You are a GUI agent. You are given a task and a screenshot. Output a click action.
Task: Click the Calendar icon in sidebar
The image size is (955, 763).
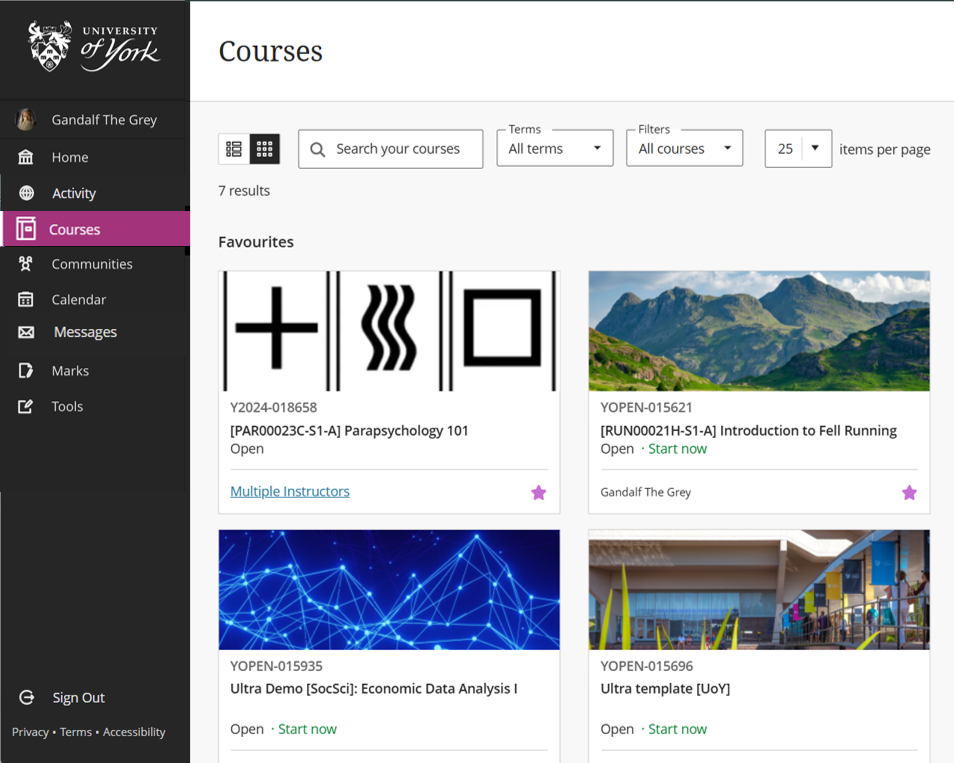tap(26, 299)
